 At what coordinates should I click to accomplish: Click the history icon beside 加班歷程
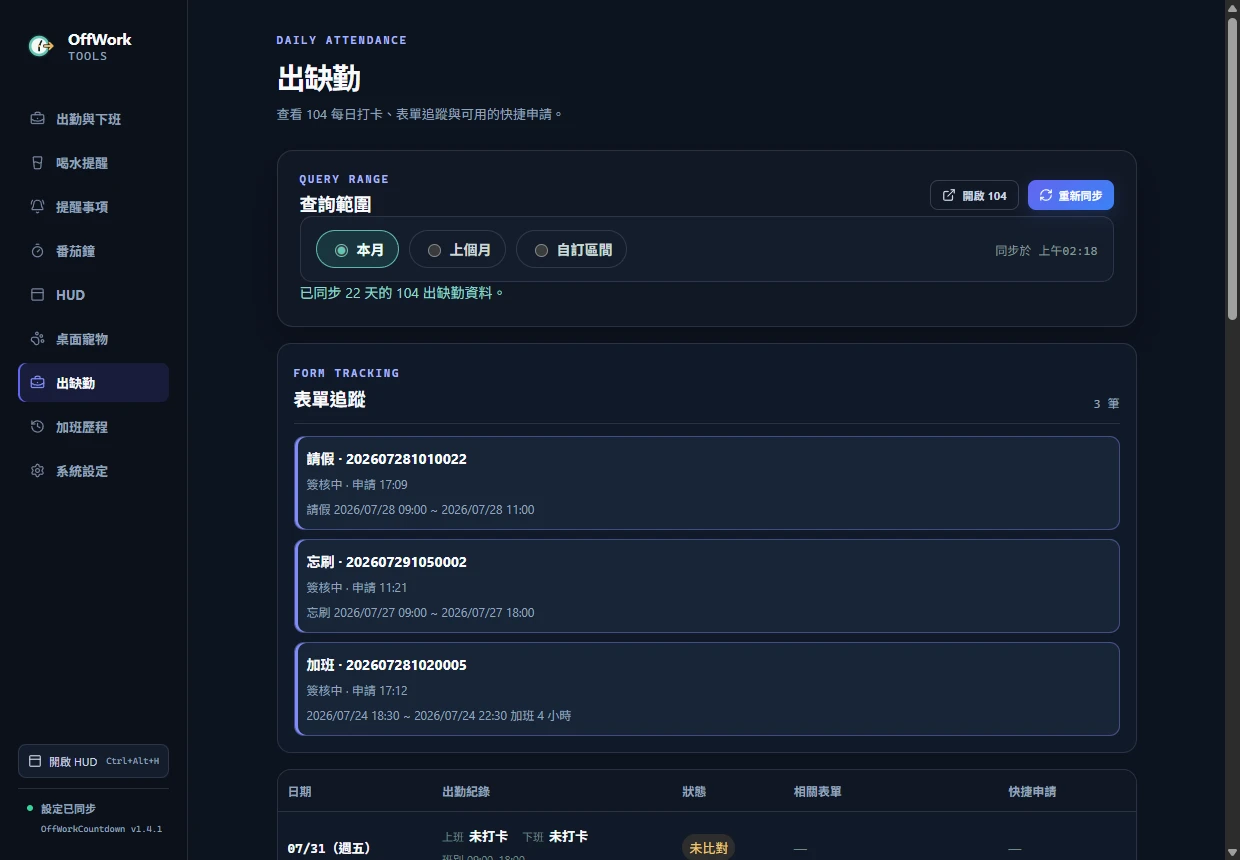pyautogui.click(x=37, y=427)
